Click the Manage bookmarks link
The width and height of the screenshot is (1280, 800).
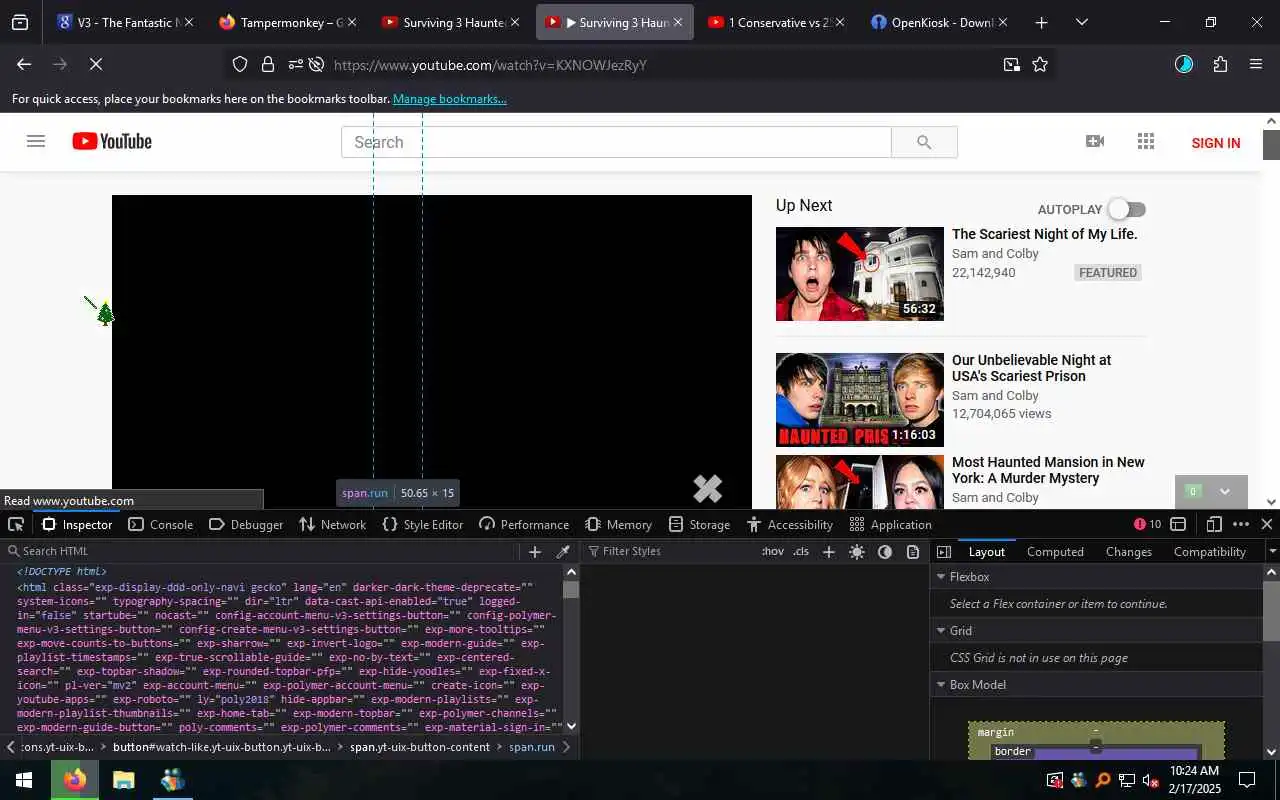click(x=450, y=99)
